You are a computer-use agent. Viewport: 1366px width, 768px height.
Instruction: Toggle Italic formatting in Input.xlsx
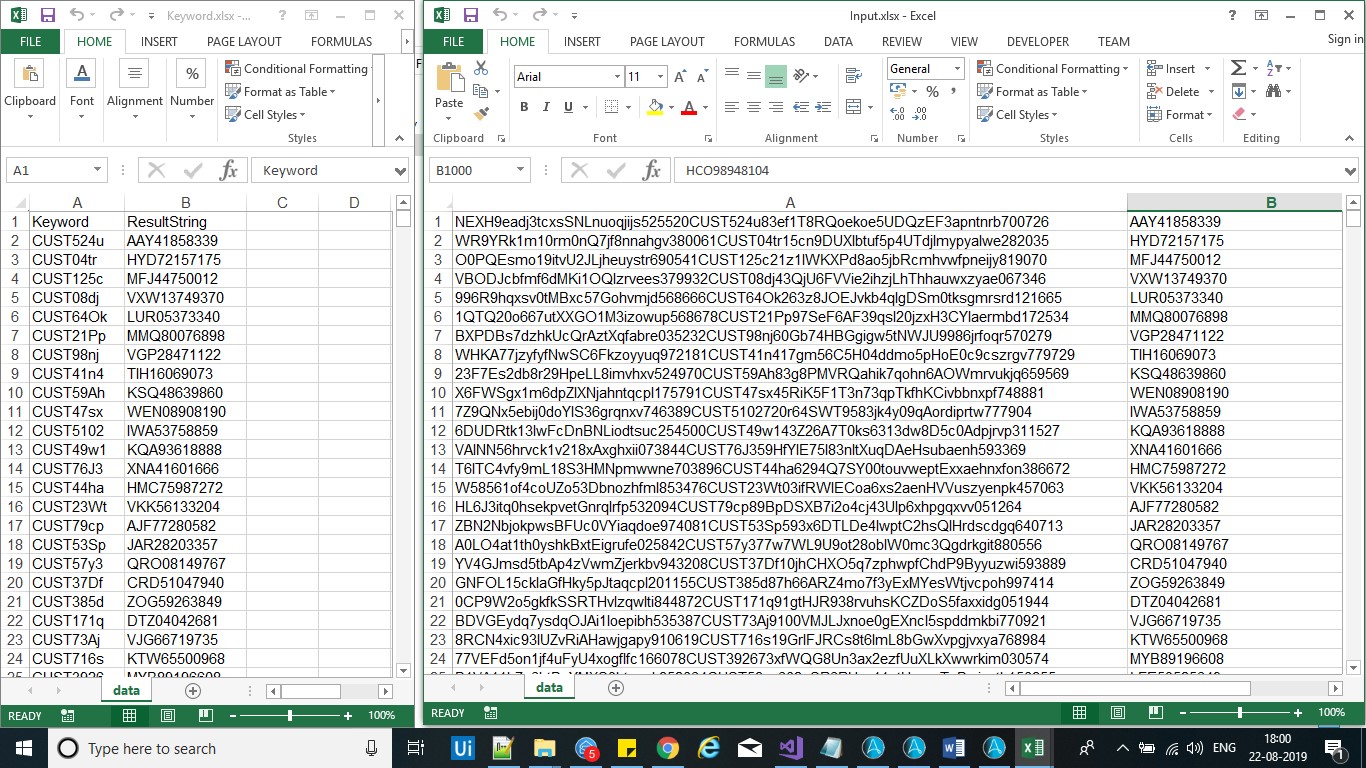[546, 107]
